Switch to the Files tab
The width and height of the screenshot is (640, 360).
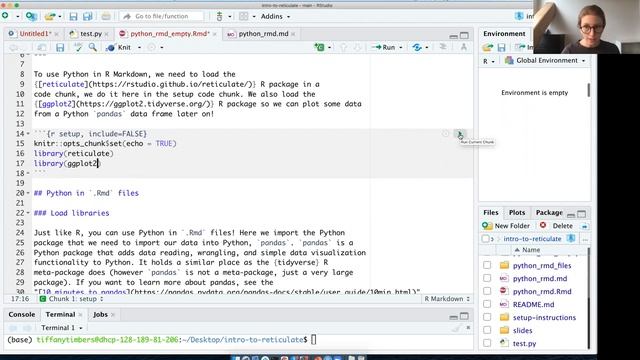[x=491, y=213]
